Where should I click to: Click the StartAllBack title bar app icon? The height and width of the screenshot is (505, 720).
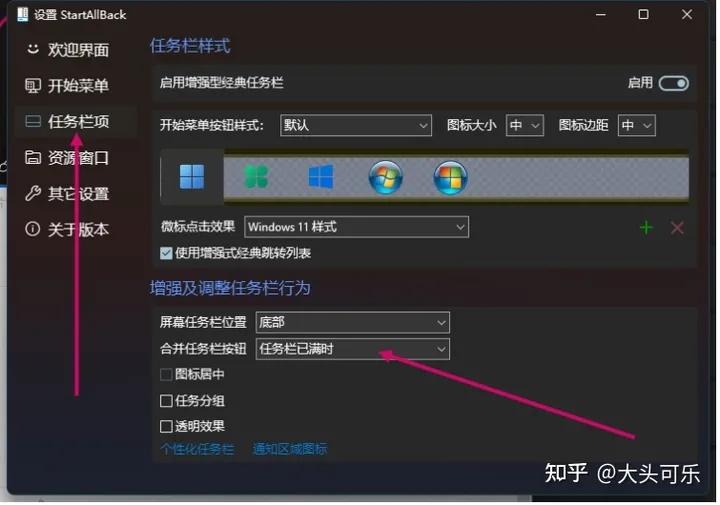click(x=21, y=15)
